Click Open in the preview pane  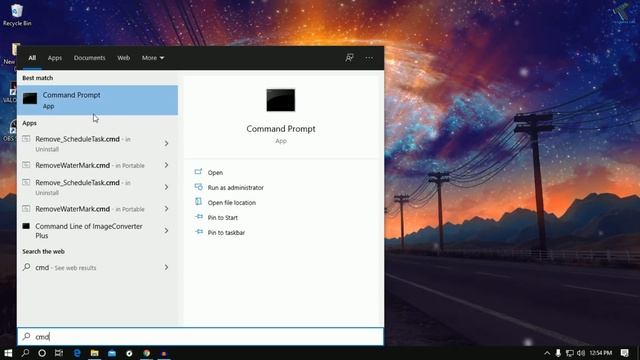(x=215, y=173)
